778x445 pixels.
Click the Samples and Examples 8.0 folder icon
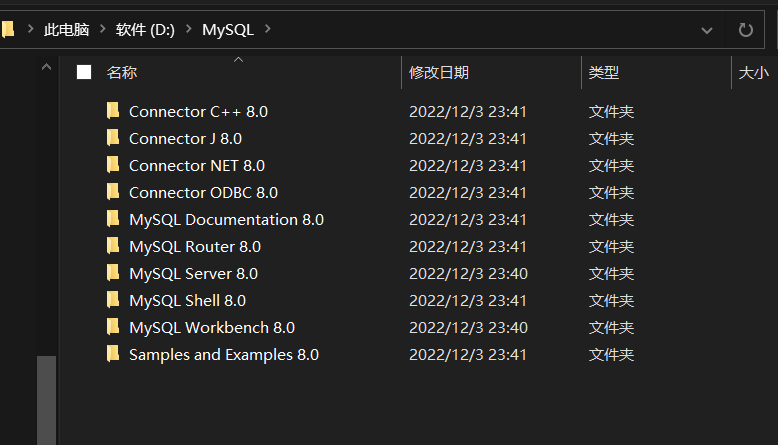113,354
